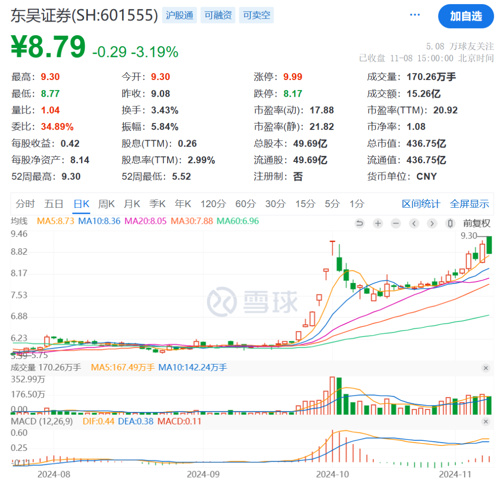
Task: Click the 跌停 8.17 value
Action: [293, 94]
